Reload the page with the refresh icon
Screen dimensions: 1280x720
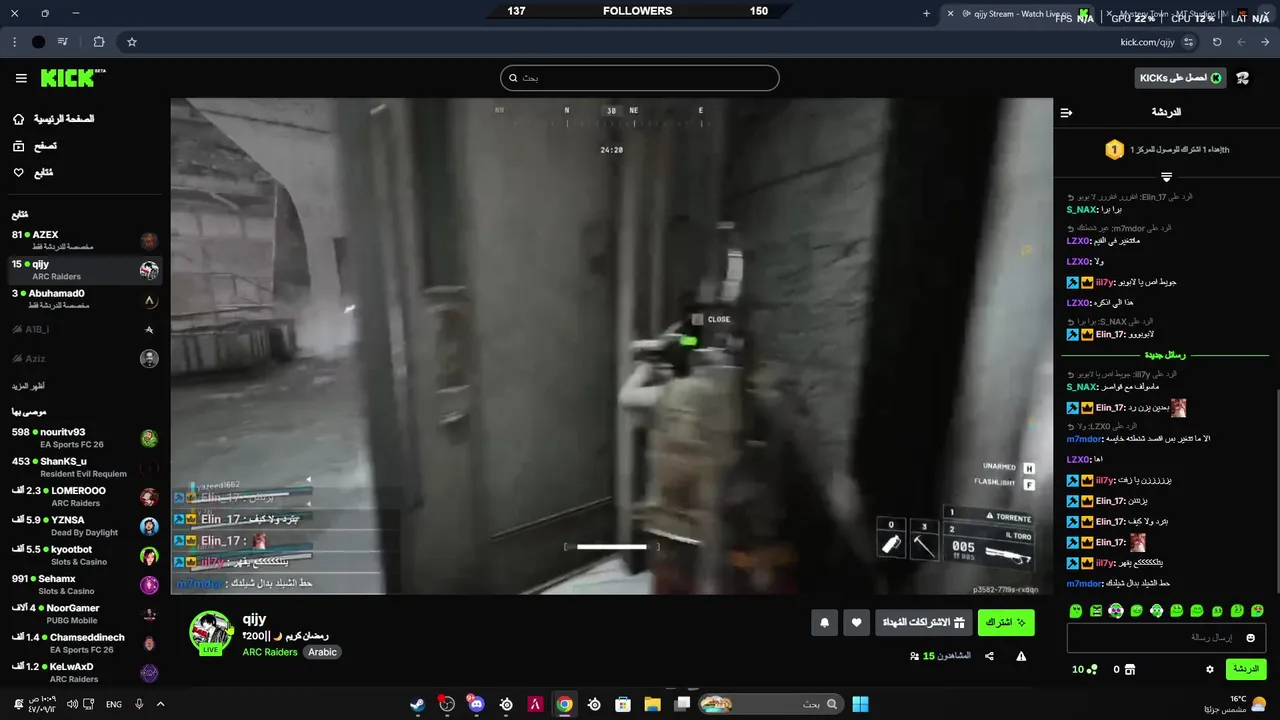coord(1217,42)
